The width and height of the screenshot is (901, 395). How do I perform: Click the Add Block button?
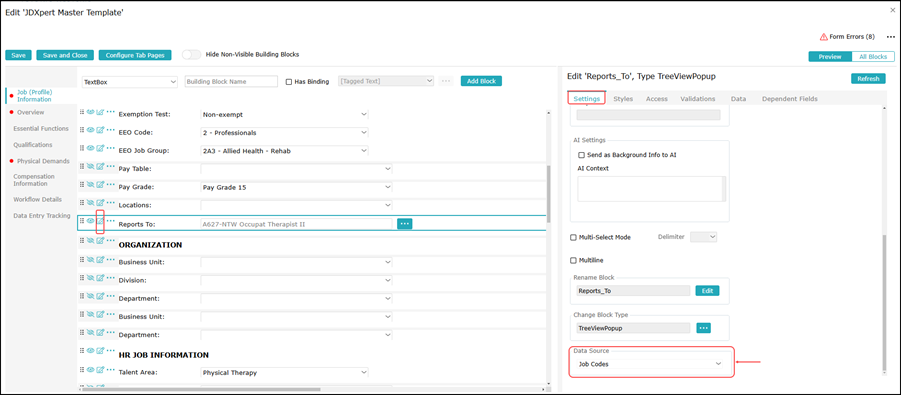[x=482, y=81]
